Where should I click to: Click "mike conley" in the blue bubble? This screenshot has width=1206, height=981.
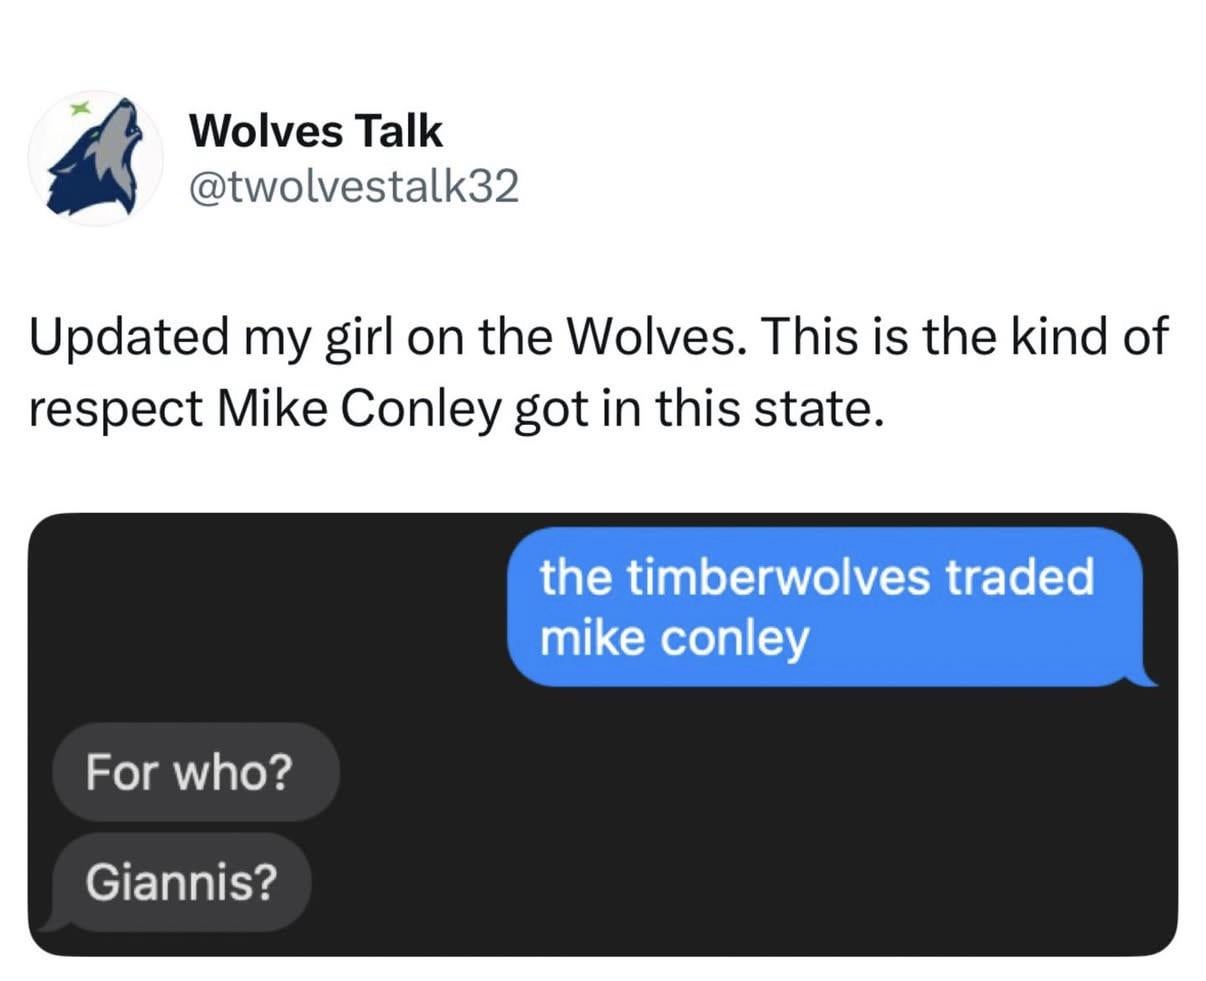tap(673, 638)
